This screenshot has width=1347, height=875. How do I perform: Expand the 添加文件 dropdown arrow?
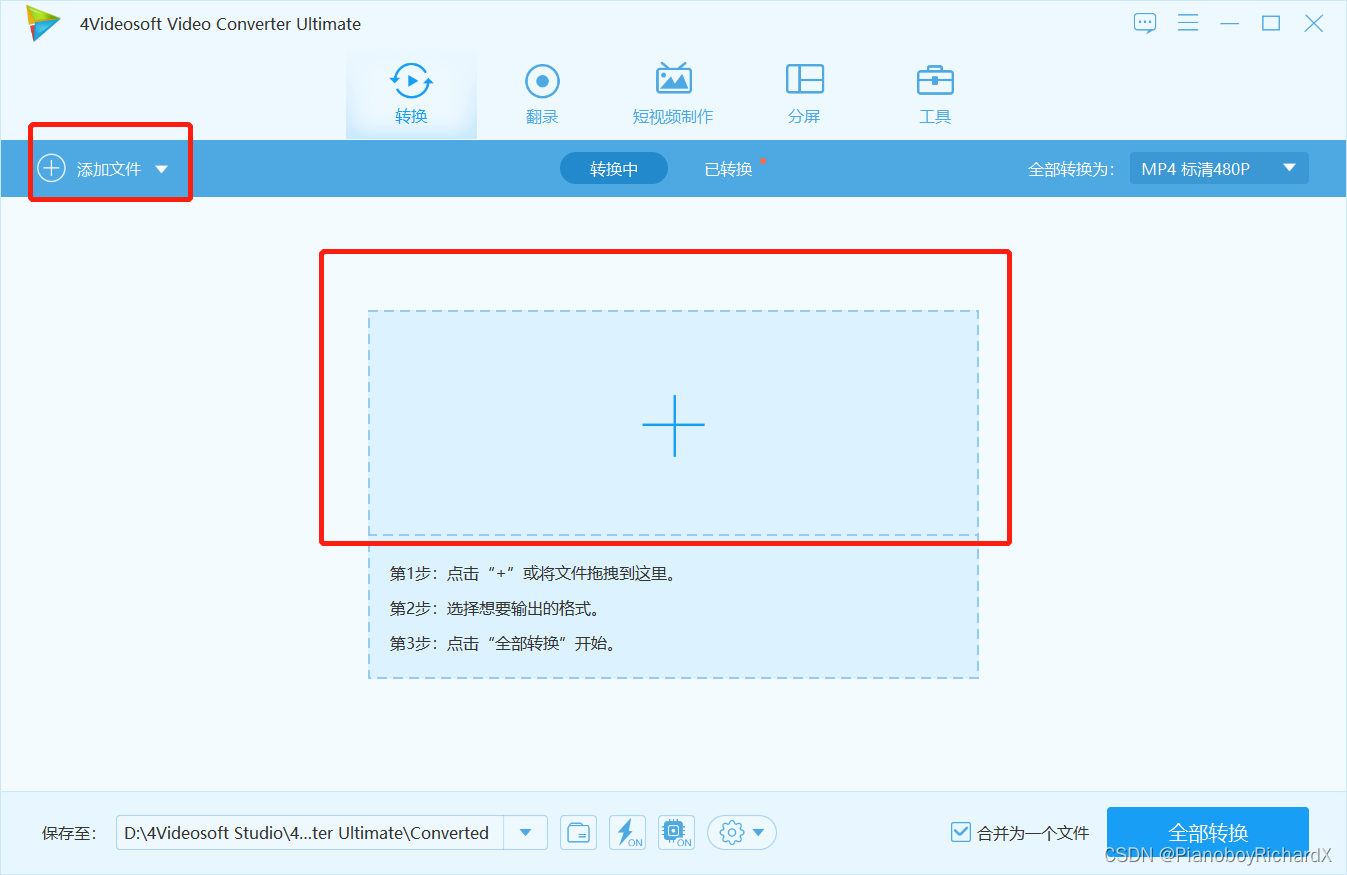pos(162,169)
